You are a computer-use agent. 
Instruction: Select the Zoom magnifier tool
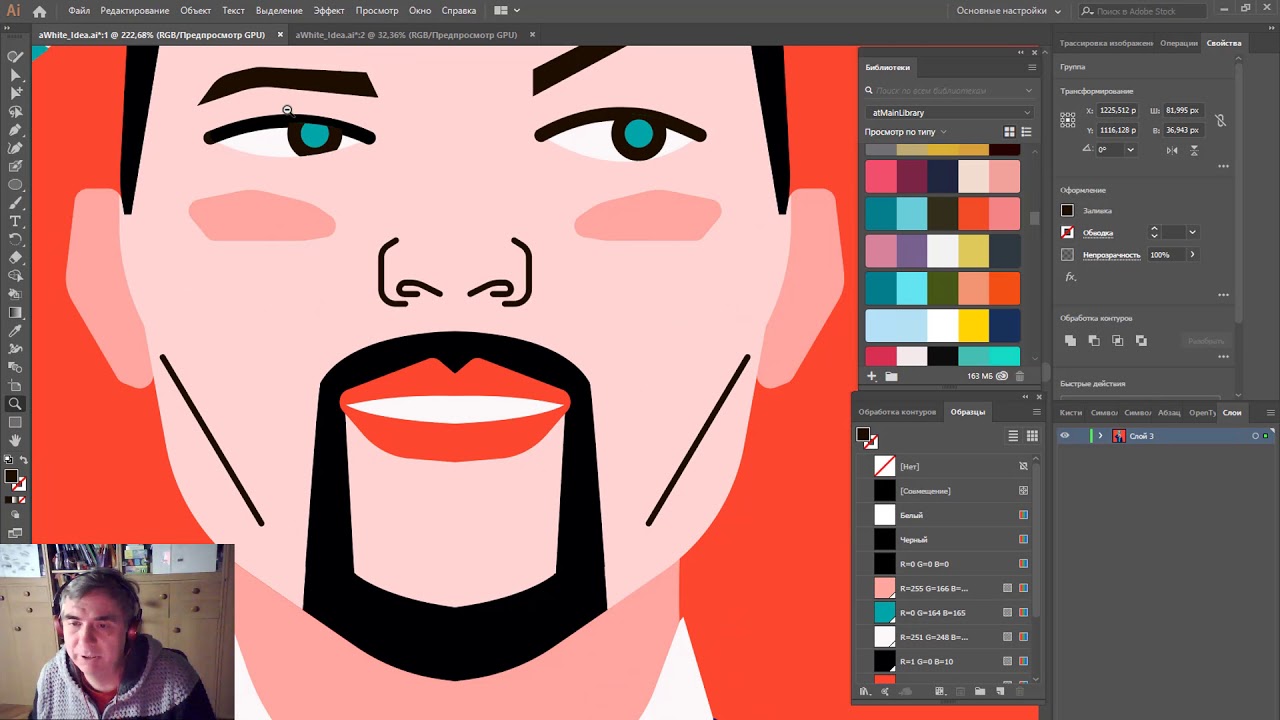(15, 404)
